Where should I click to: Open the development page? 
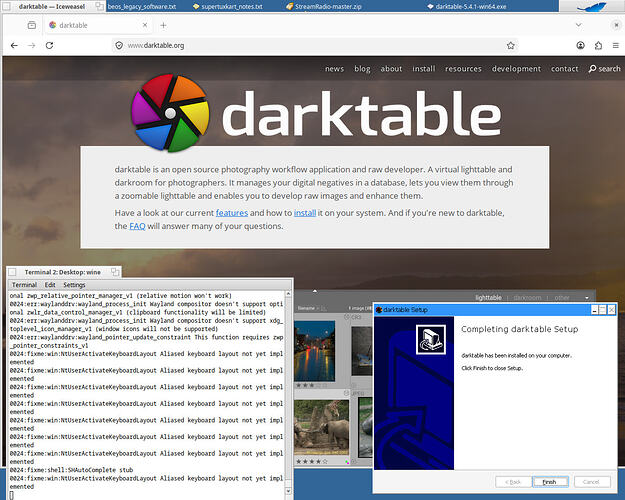516,69
